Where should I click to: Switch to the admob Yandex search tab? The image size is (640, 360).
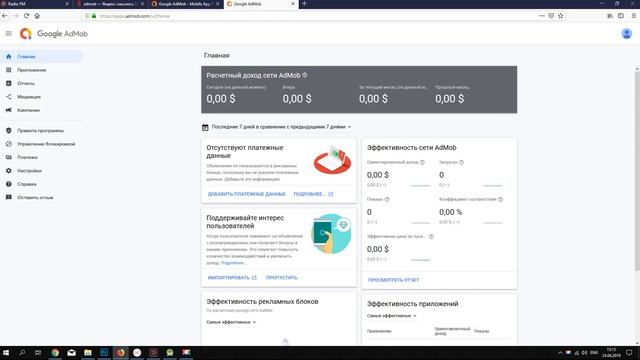[x=110, y=4]
